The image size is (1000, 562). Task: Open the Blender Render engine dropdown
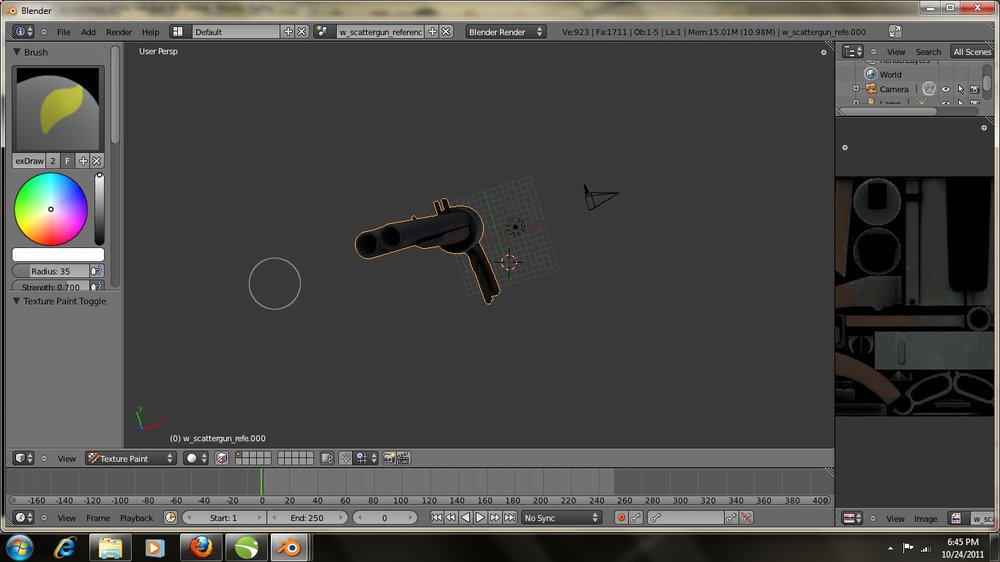pos(505,32)
